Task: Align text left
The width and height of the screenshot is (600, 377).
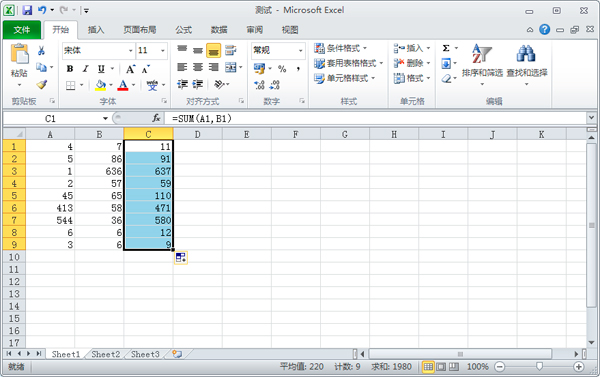Action: click(x=182, y=67)
